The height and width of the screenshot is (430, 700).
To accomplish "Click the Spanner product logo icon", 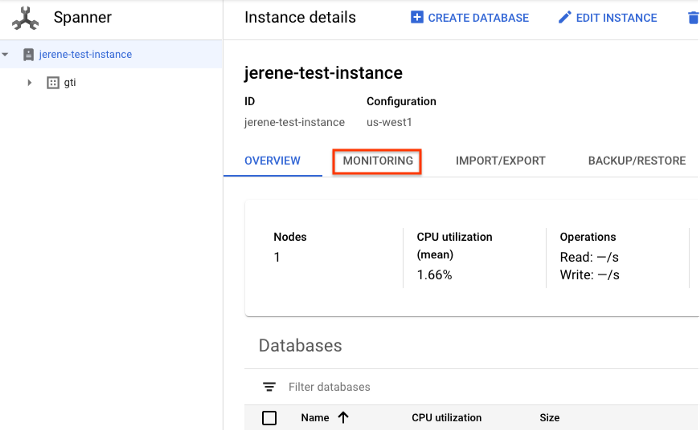I will pos(25,18).
